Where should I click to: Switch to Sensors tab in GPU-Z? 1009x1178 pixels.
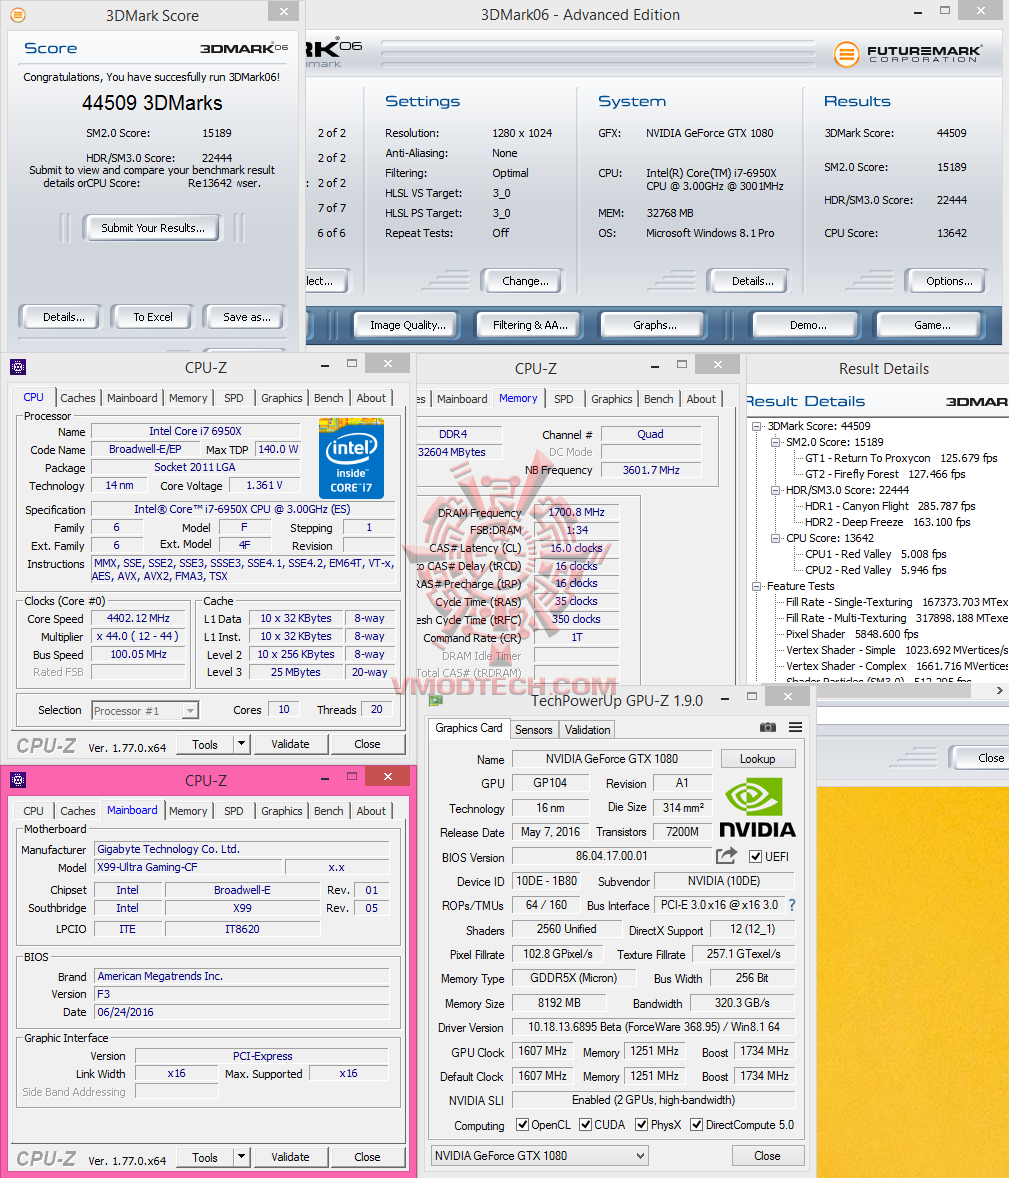[533, 729]
